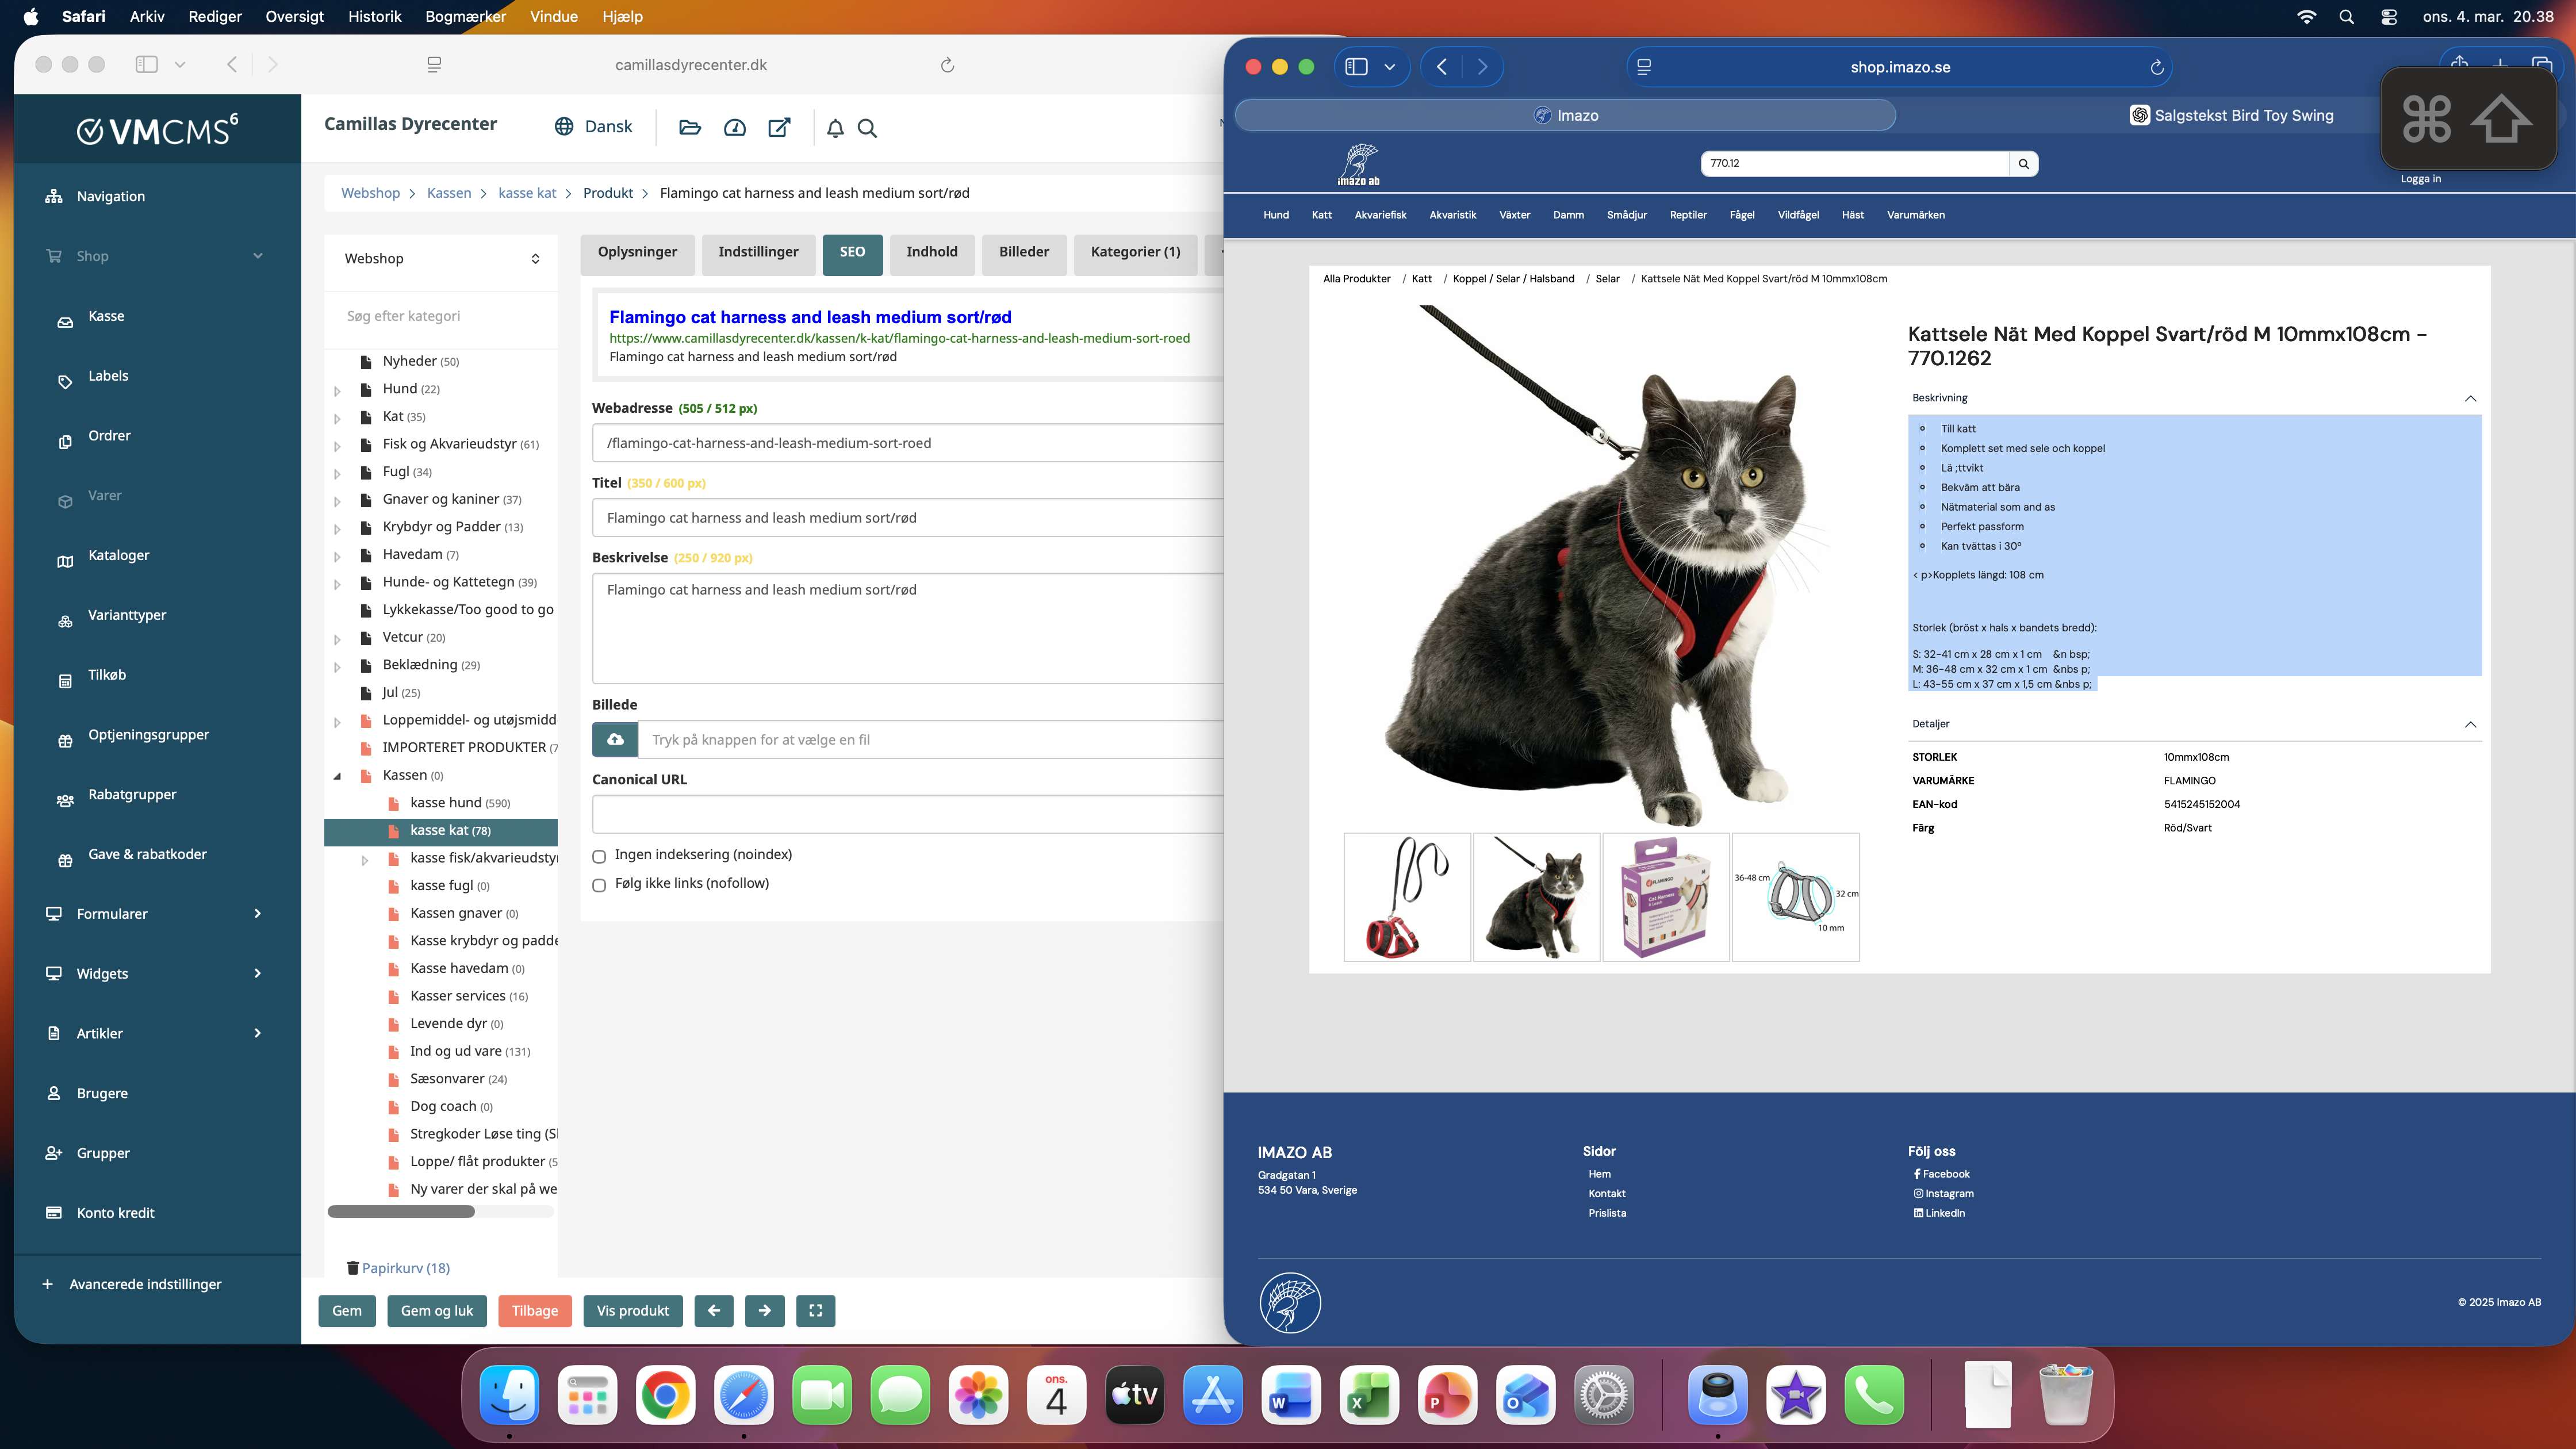Viewport: 2576px width, 1449px height.
Task: Click the left arrow previous product button
Action: 713,1310
